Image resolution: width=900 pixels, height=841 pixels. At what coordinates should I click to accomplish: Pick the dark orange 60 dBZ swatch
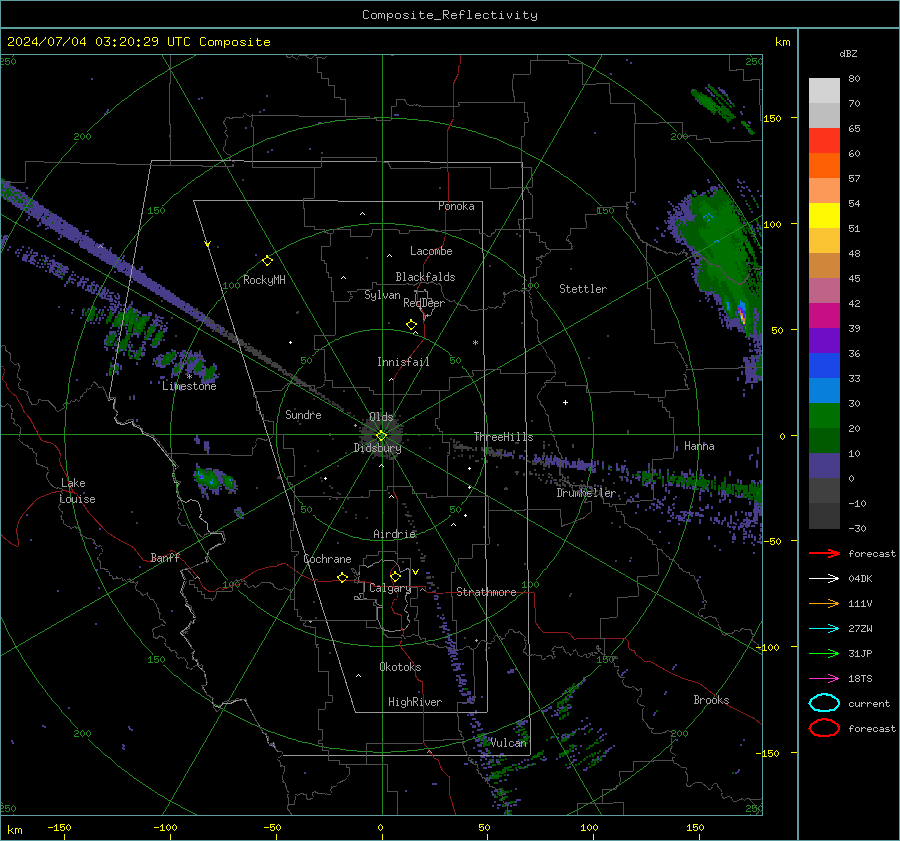(824, 165)
